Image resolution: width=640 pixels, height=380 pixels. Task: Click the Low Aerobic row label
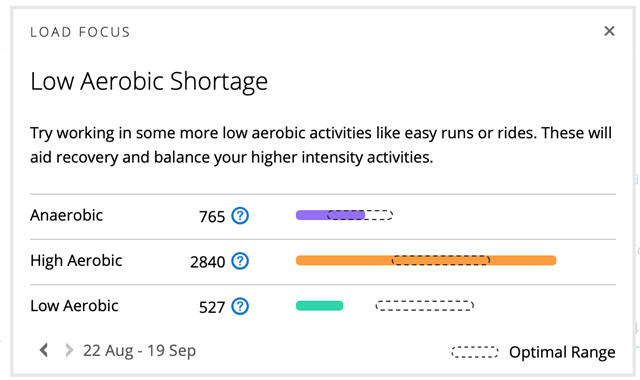tap(74, 306)
